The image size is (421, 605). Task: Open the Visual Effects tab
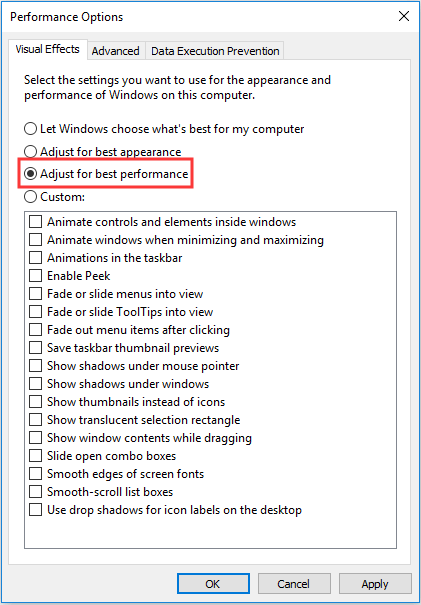(47, 49)
